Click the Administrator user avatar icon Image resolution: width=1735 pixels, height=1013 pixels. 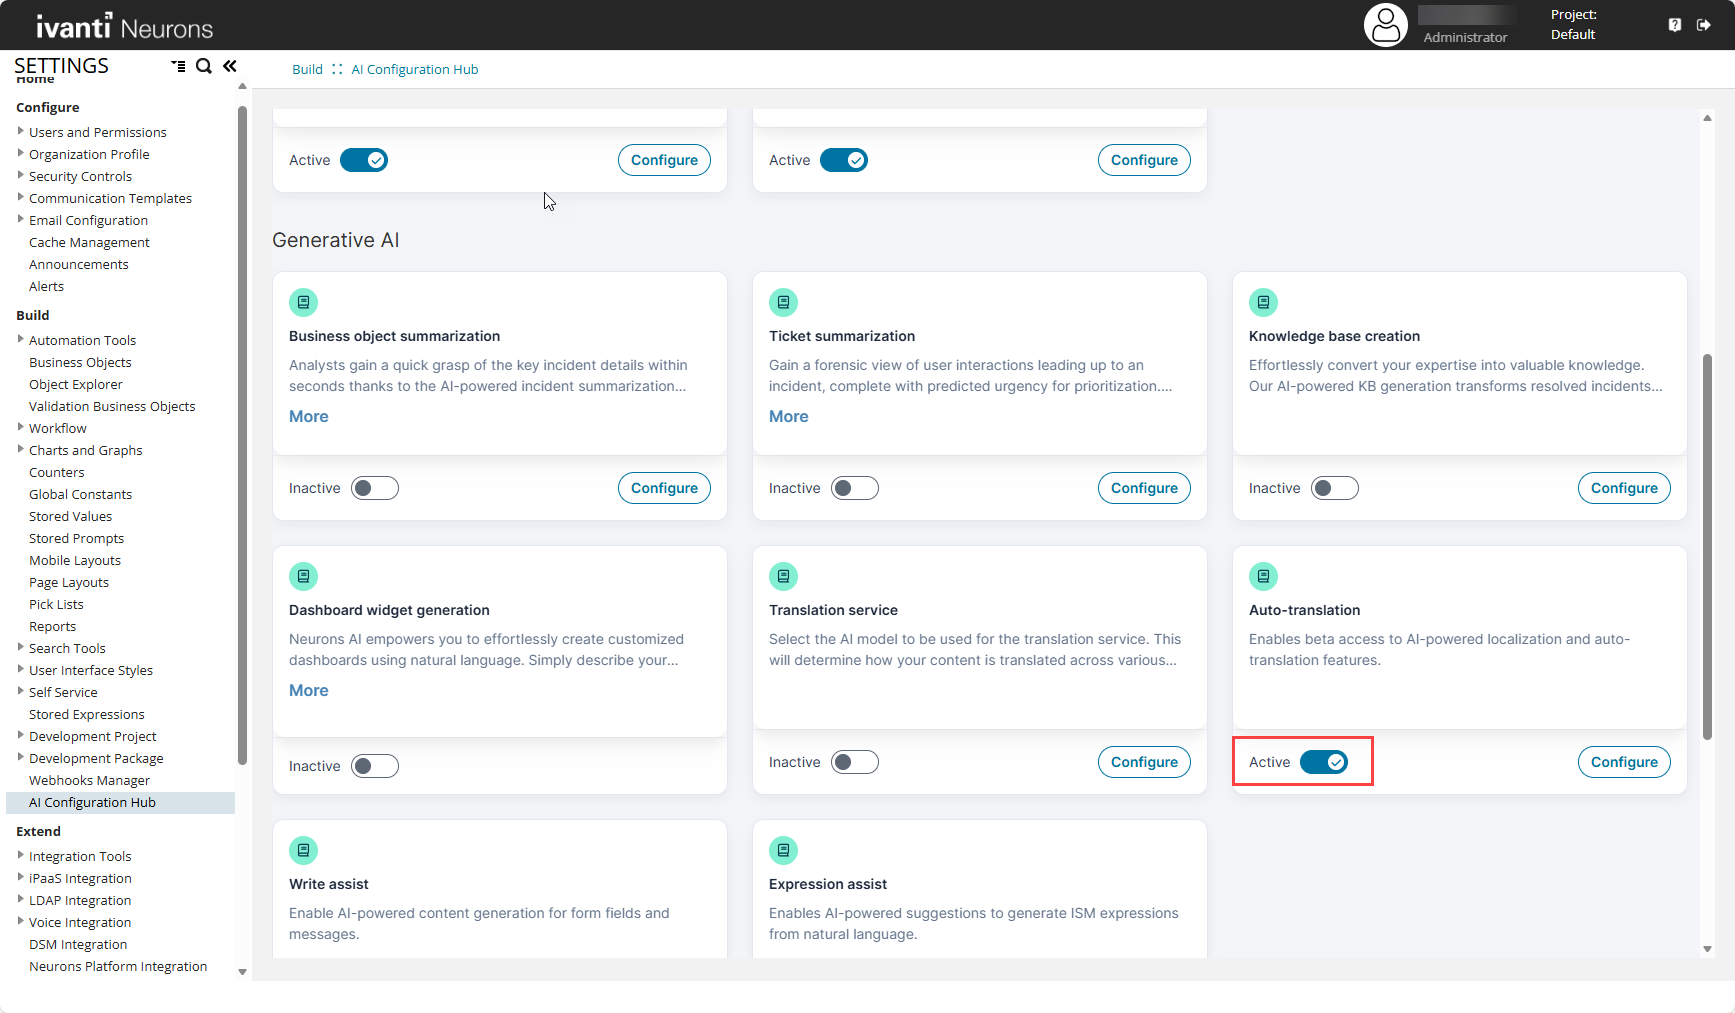[1385, 25]
